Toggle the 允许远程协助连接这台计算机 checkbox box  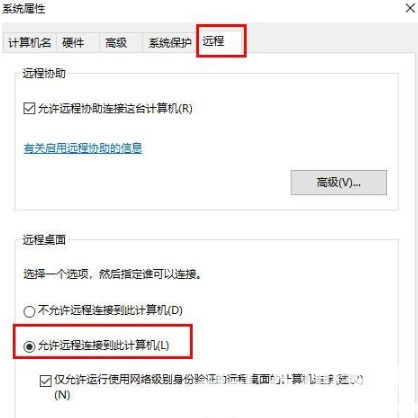29,108
